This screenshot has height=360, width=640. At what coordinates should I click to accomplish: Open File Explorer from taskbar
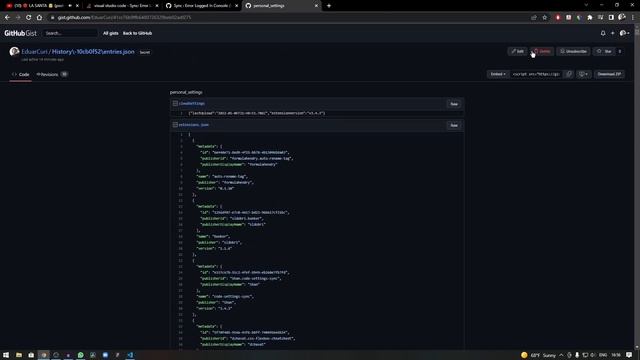tap(19, 355)
